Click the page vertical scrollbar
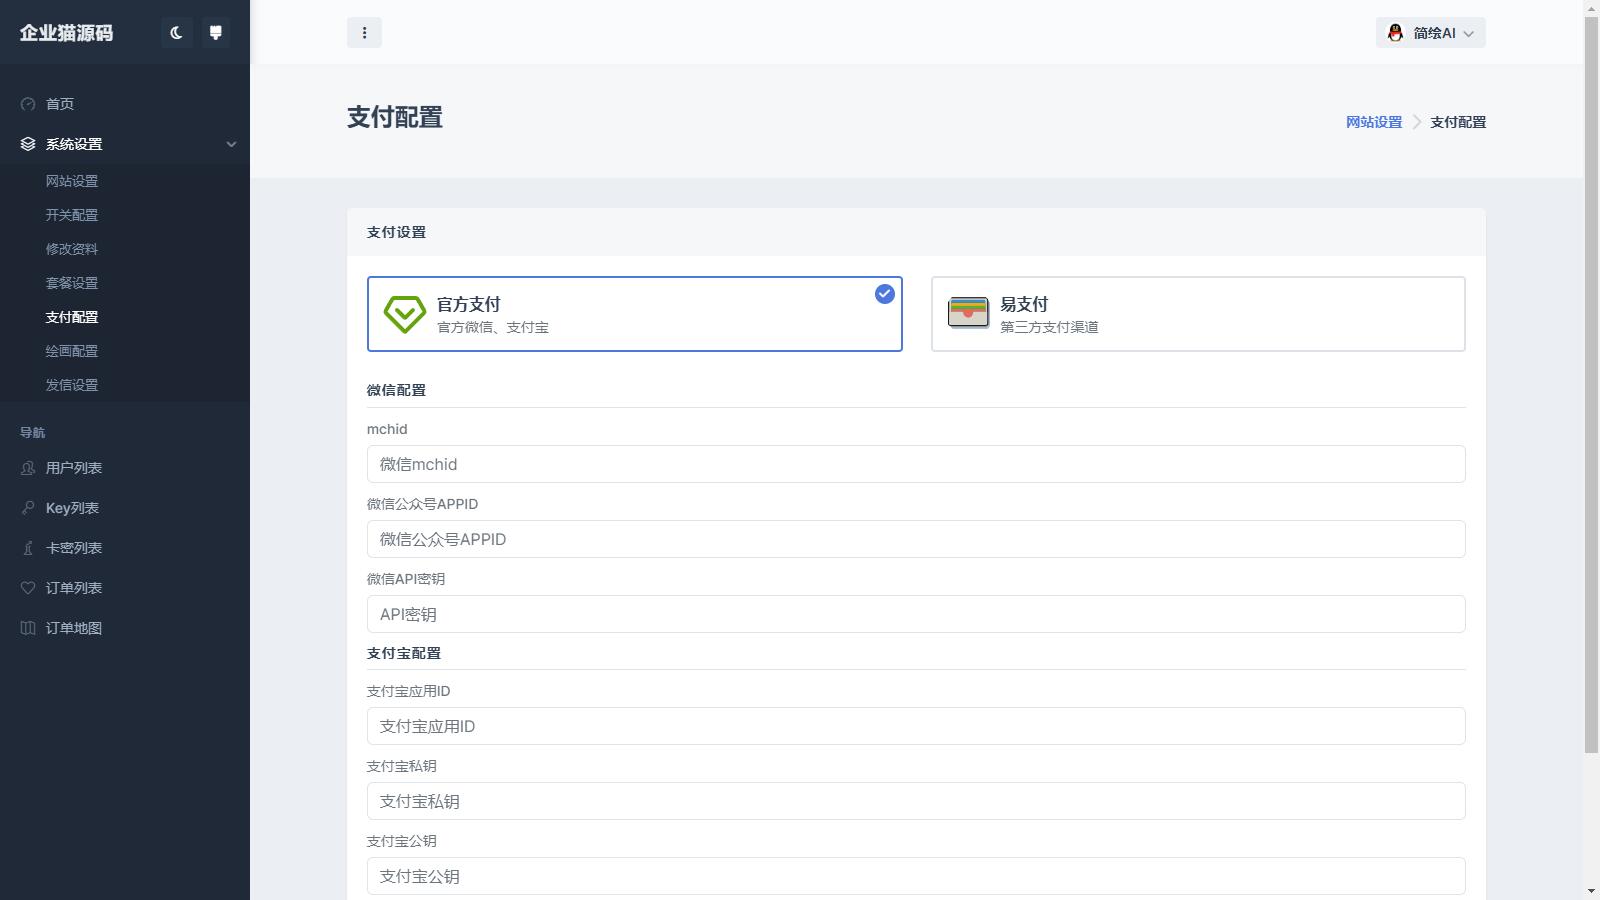1600x900 pixels. tap(1591, 400)
